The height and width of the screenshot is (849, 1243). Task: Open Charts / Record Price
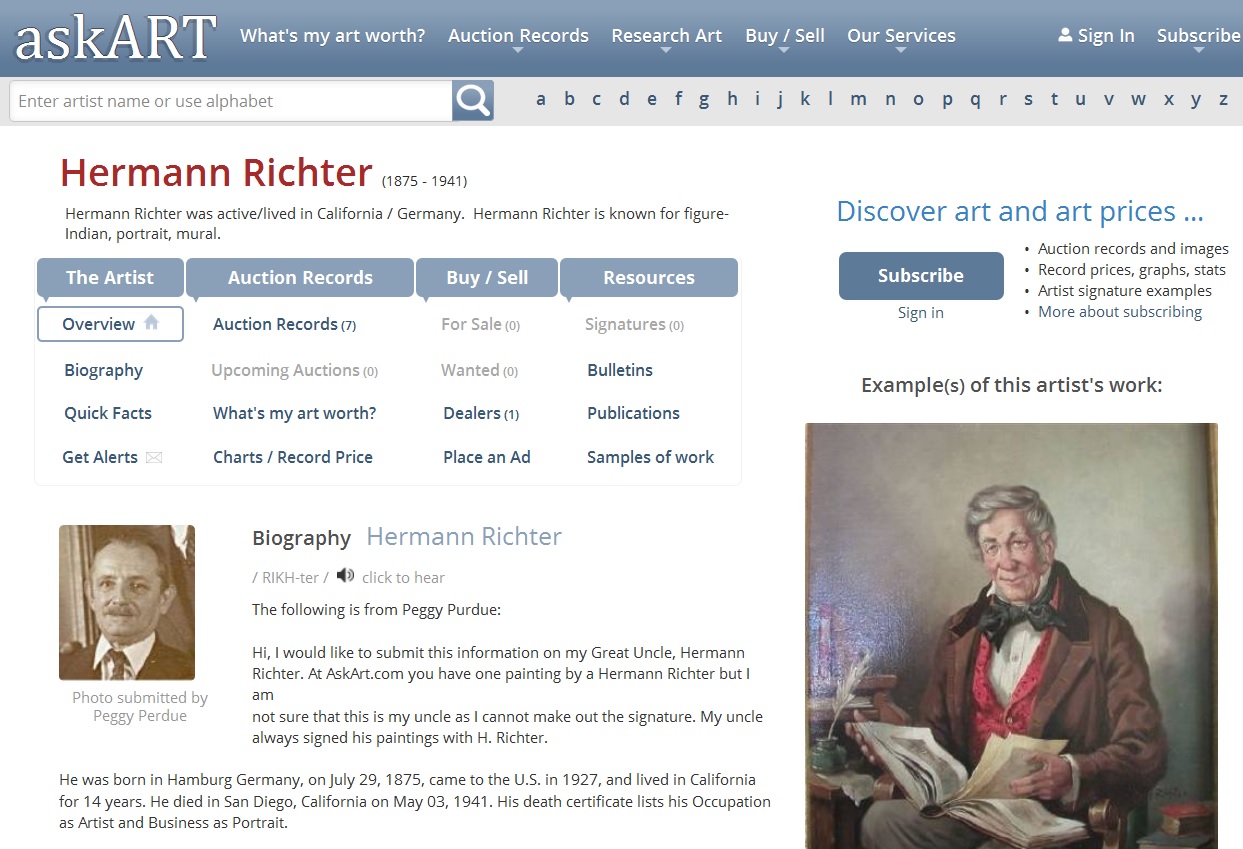pos(292,457)
